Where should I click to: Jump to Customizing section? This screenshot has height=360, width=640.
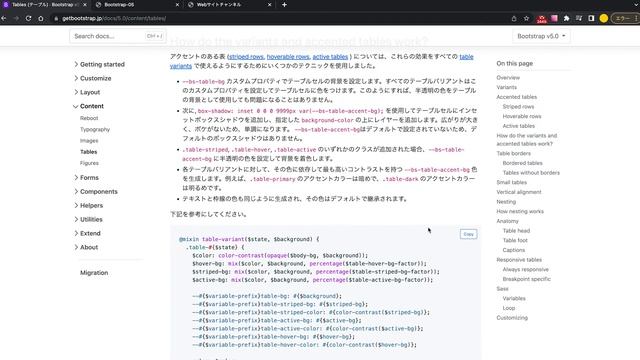click(512, 318)
